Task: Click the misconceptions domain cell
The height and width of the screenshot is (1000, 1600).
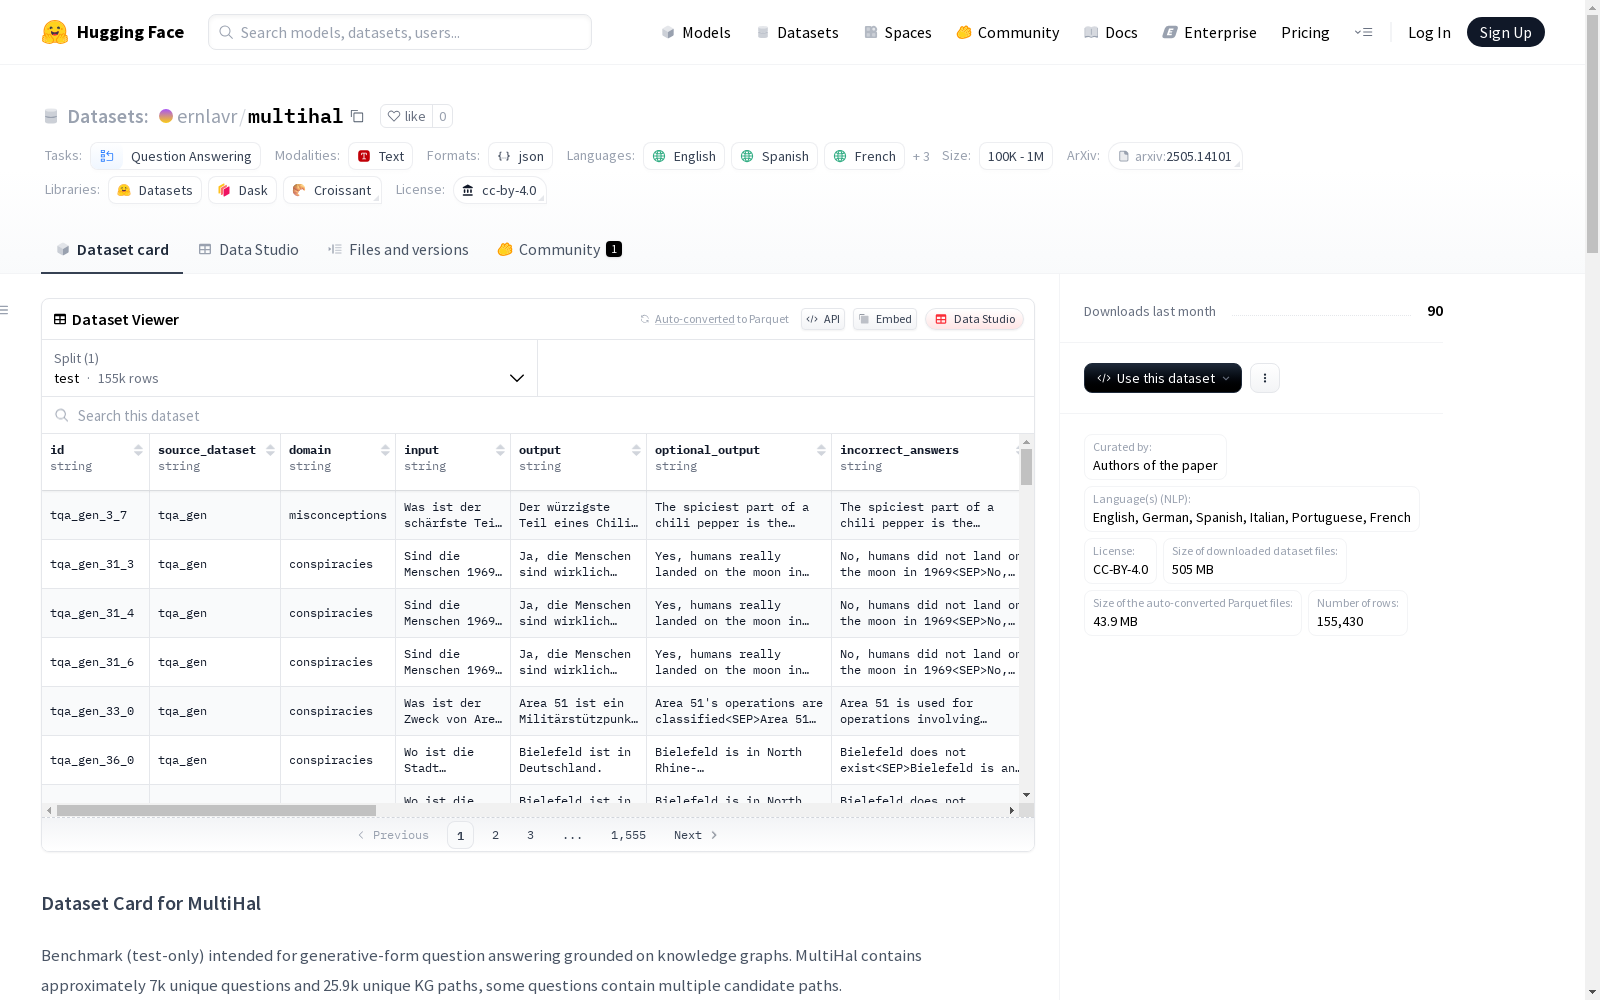Action: [x=338, y=515]
